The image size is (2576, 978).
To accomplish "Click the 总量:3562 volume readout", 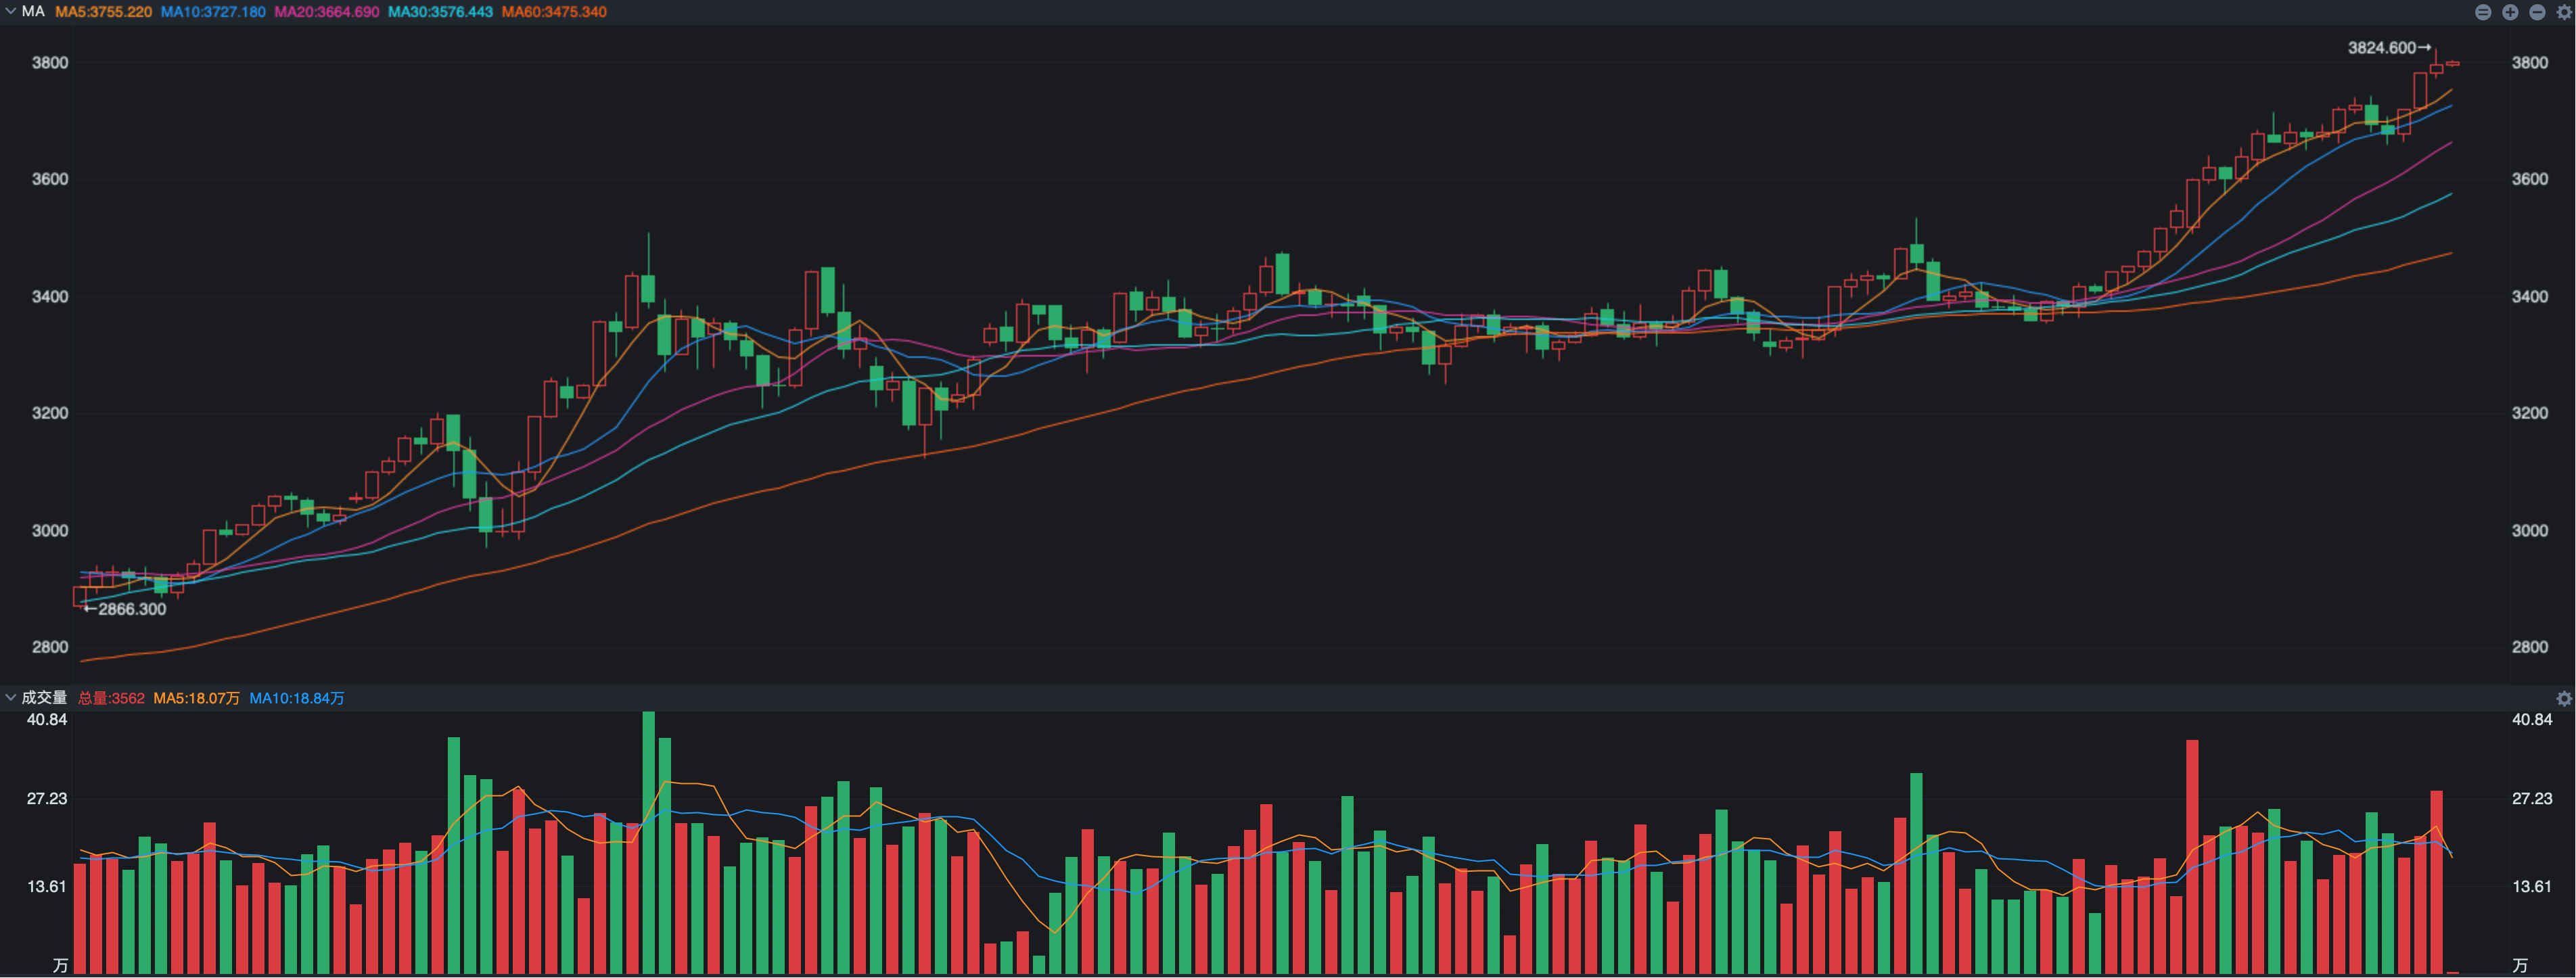I will [x=111, y=698].
